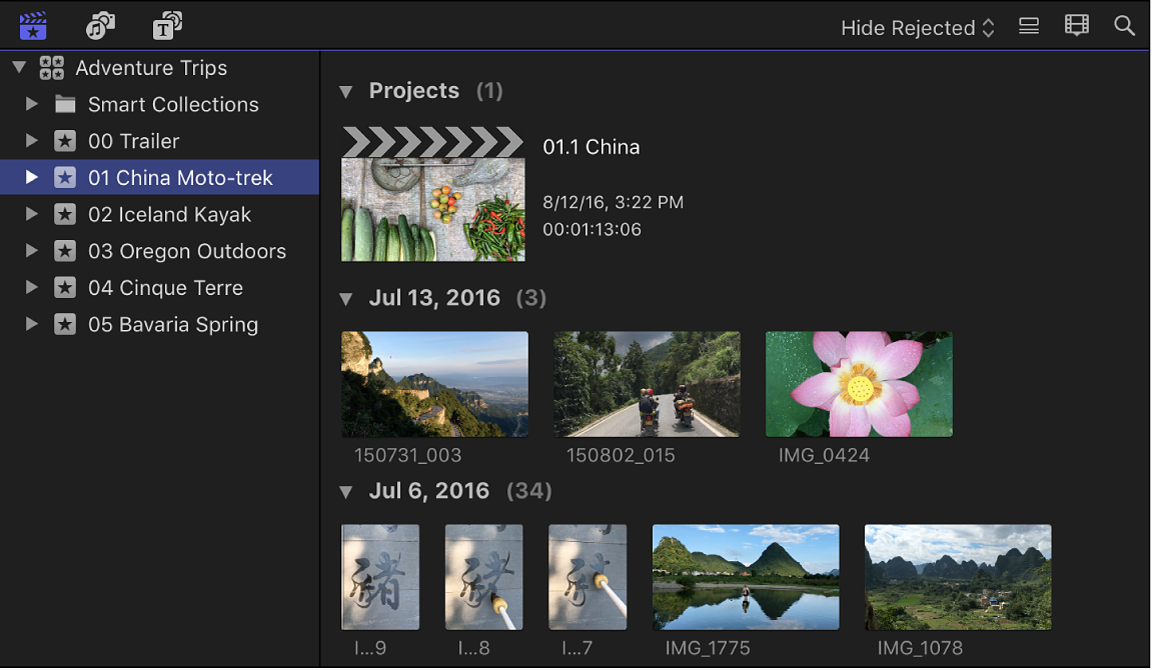Select the 01.1 China project thumbnail
The height and width of the screenshot is (670, 1152).
(433, 195)
